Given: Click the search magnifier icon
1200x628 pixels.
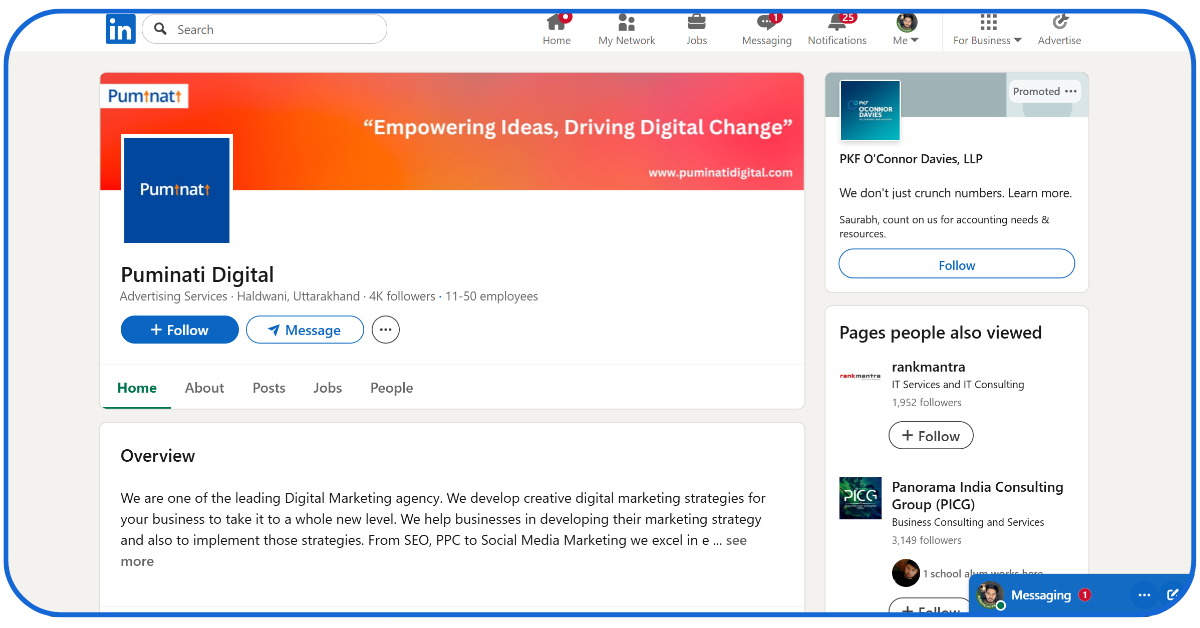Looking at the screenshot, I should coord(161,30).
